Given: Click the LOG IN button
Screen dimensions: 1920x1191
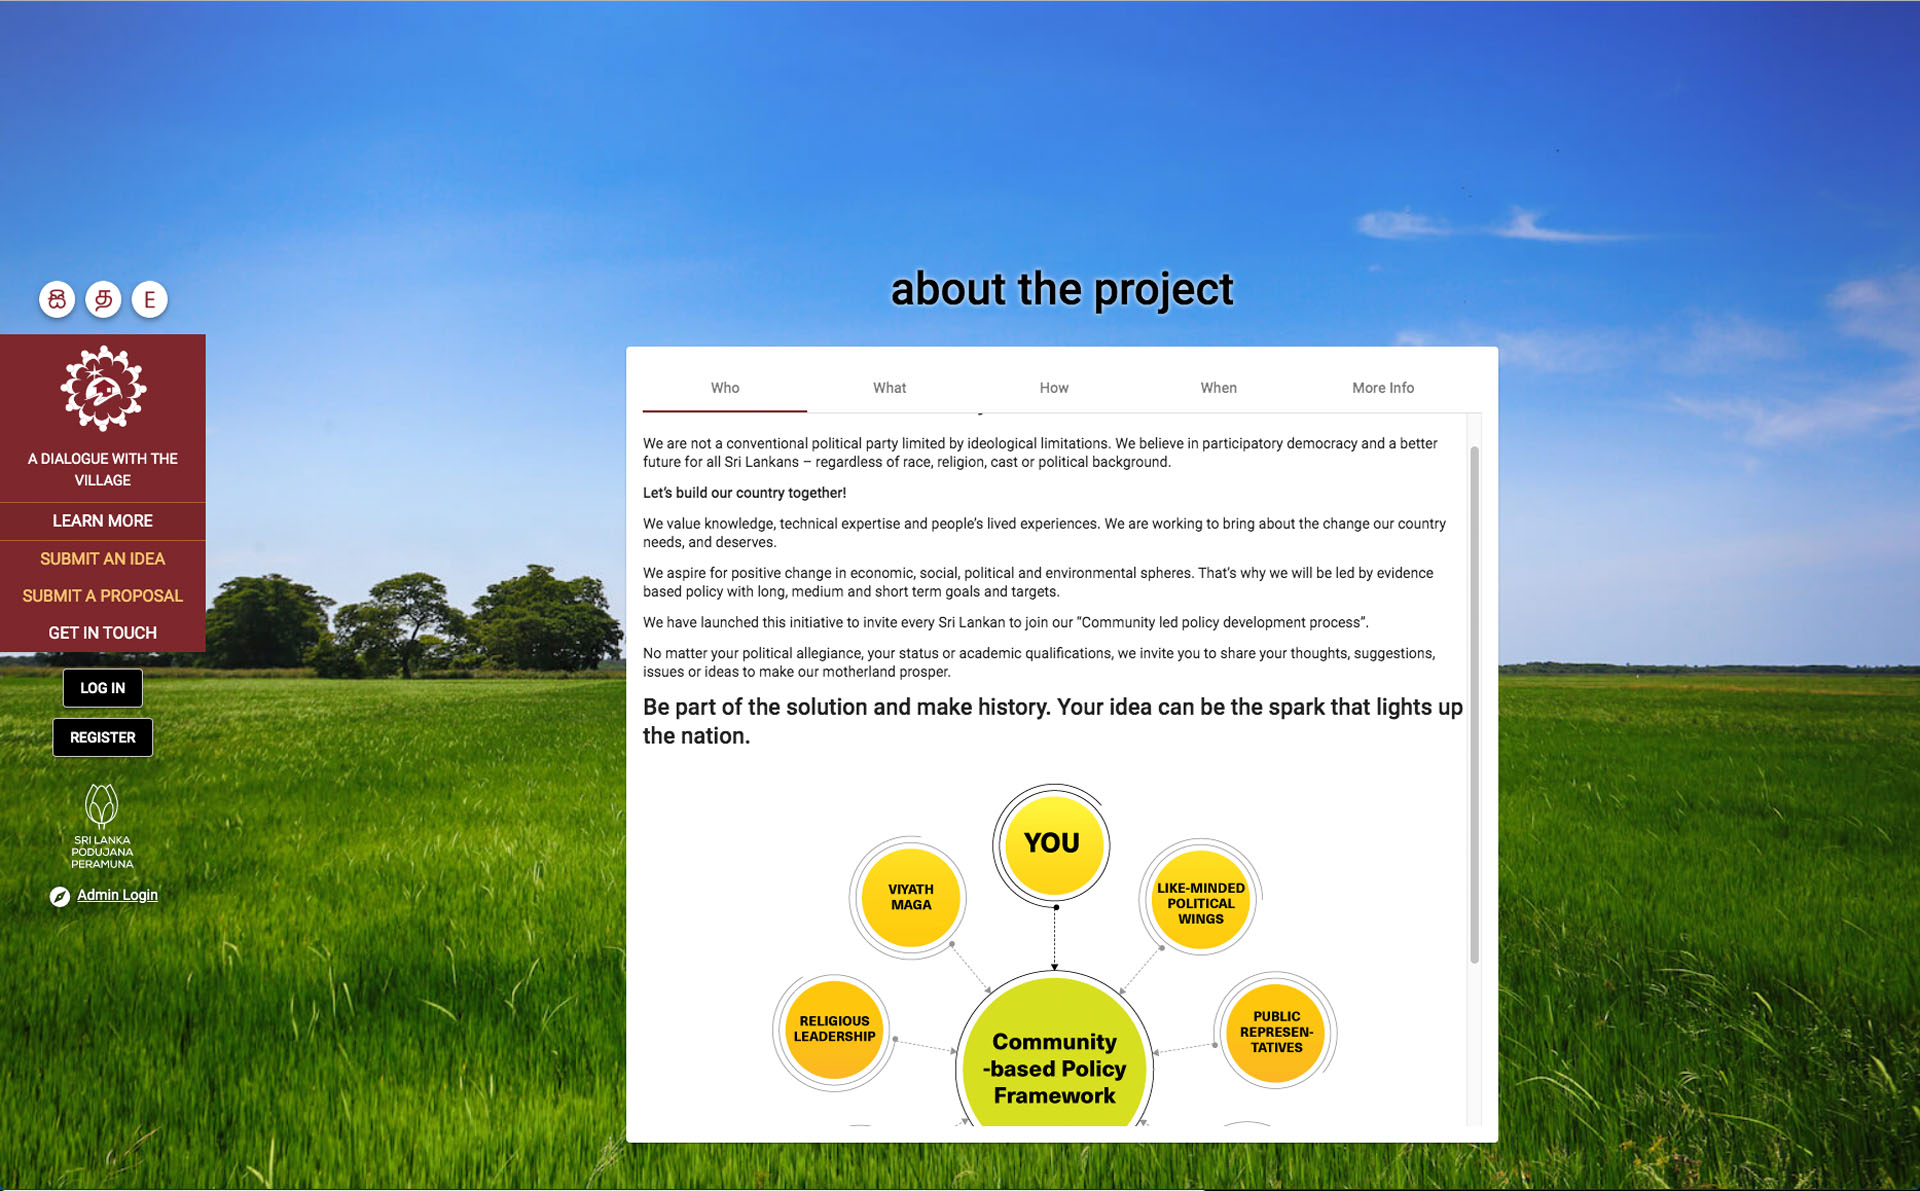Looking at the screenshot, I should pyautogui.click(x=103, y=687).
